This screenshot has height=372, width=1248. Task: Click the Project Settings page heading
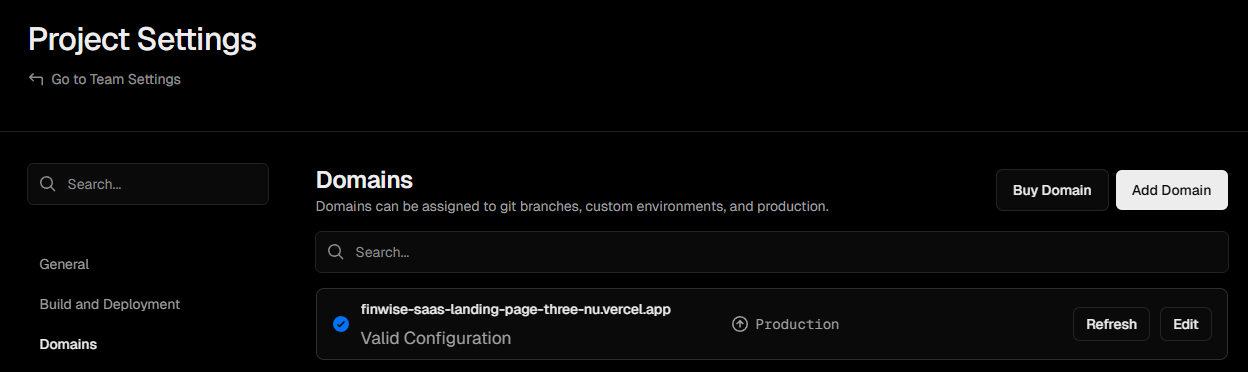(142, 39)
